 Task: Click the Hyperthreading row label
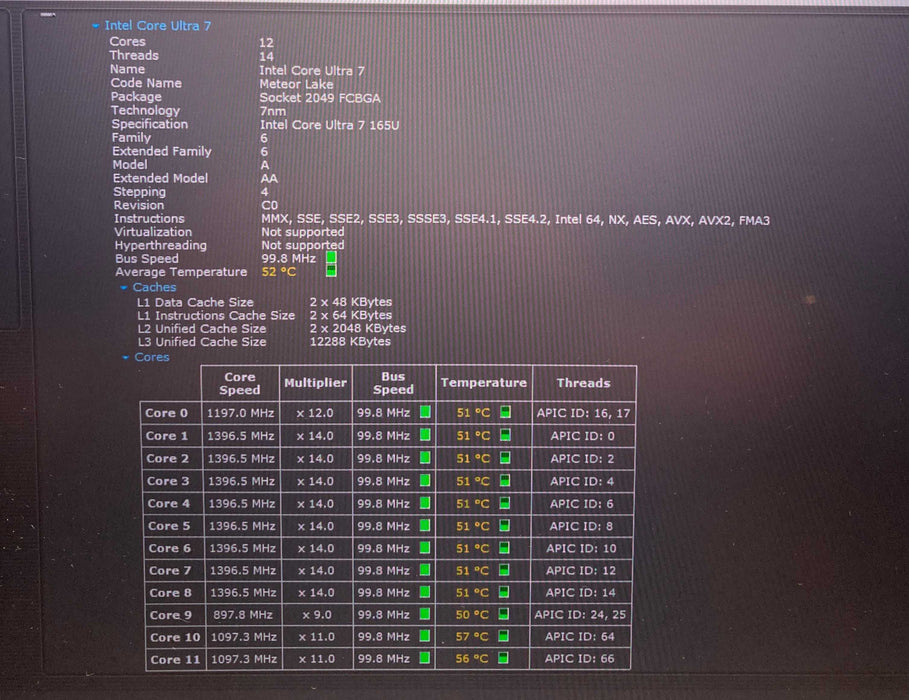pyautogui.click(x=161, y=245)
